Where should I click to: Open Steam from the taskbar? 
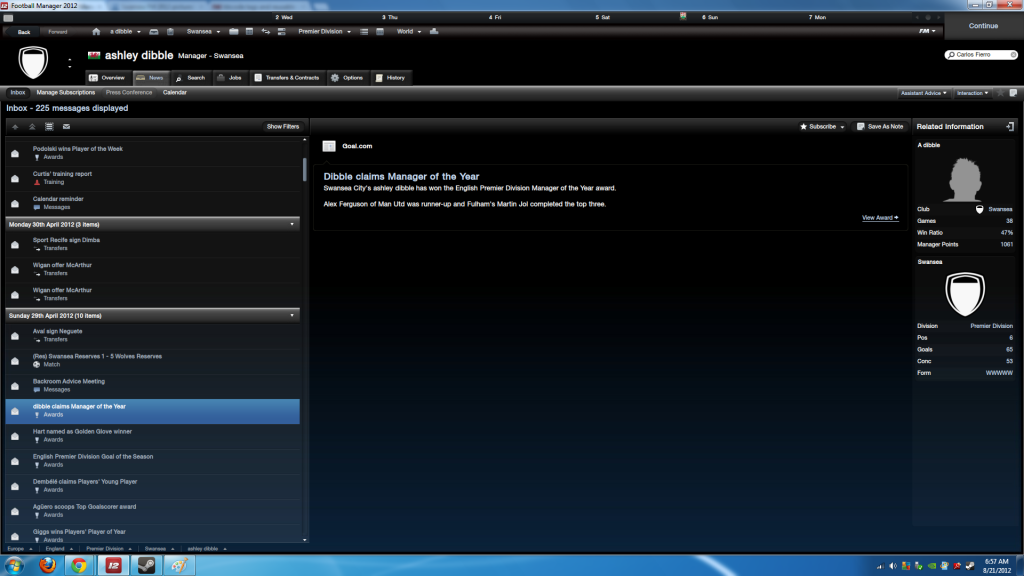[x=146, y=565]
